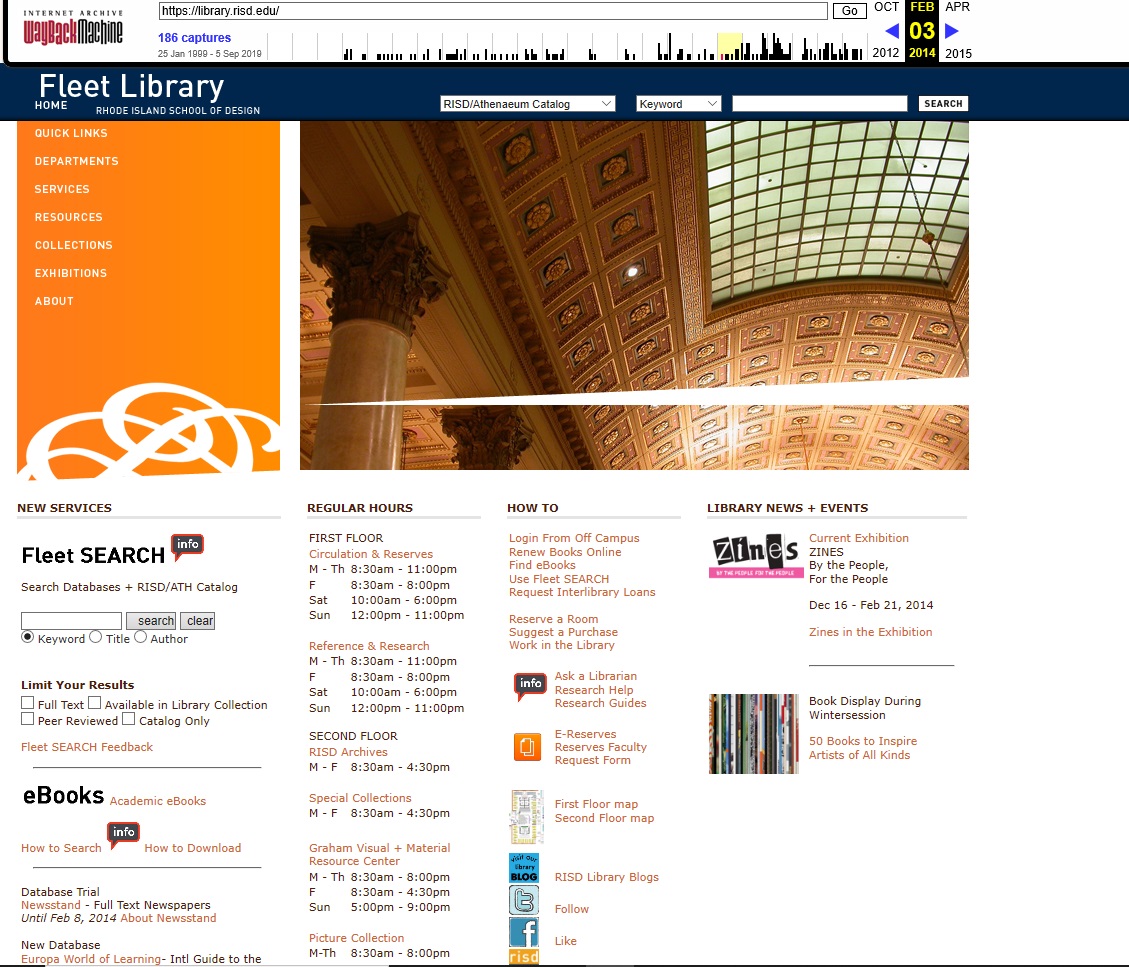Open the Fleet SEARCH info bubble icon
This screenshot has height=967, width=1129.
(187, 545)
